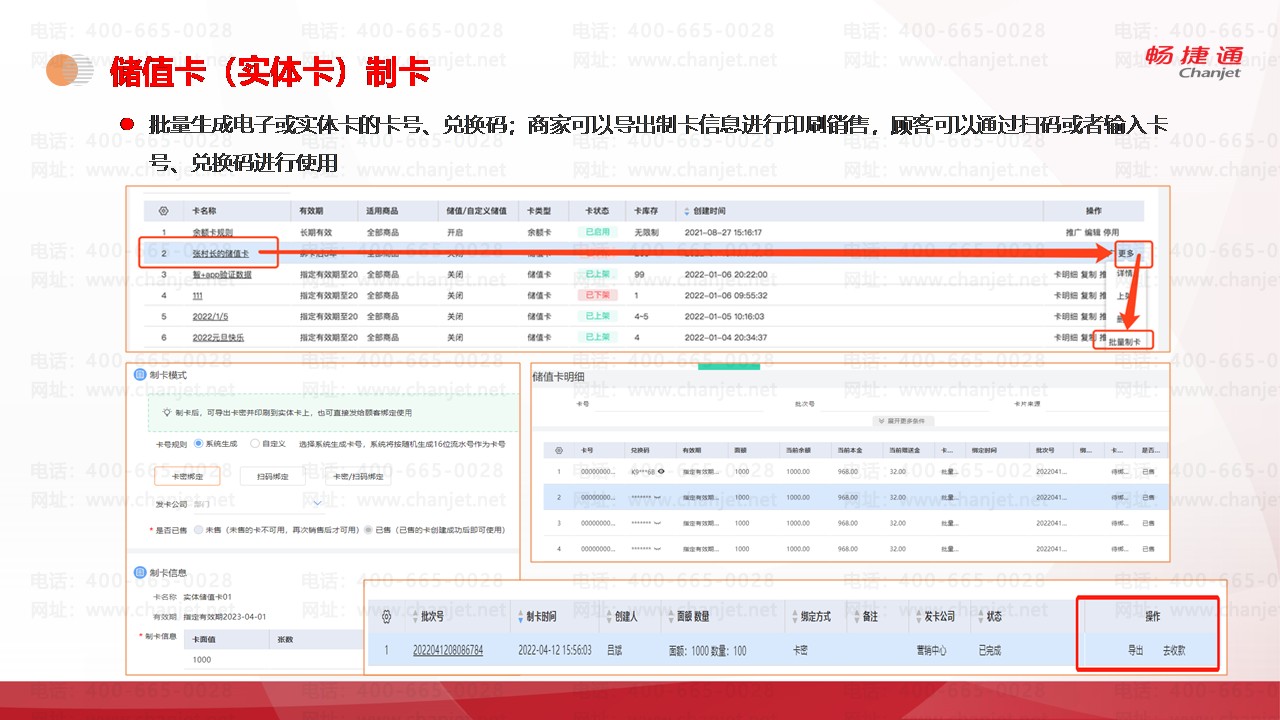Image resolution: width=1280 pixels, height=720 pixels.
Task: Choose 已售 for 是否已售
Action: [x=367, y=529]
